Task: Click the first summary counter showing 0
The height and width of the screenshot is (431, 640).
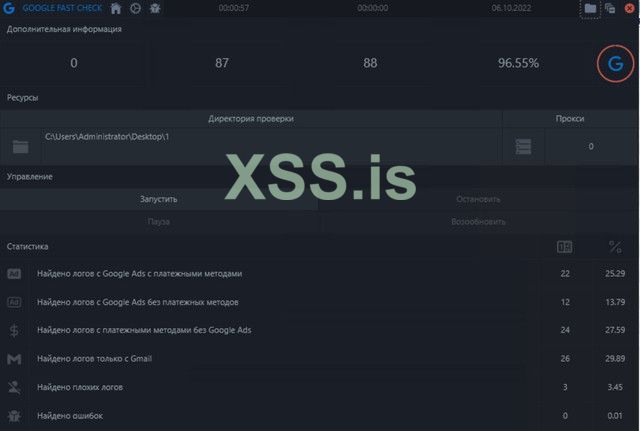Action: (x=74, y=63)
